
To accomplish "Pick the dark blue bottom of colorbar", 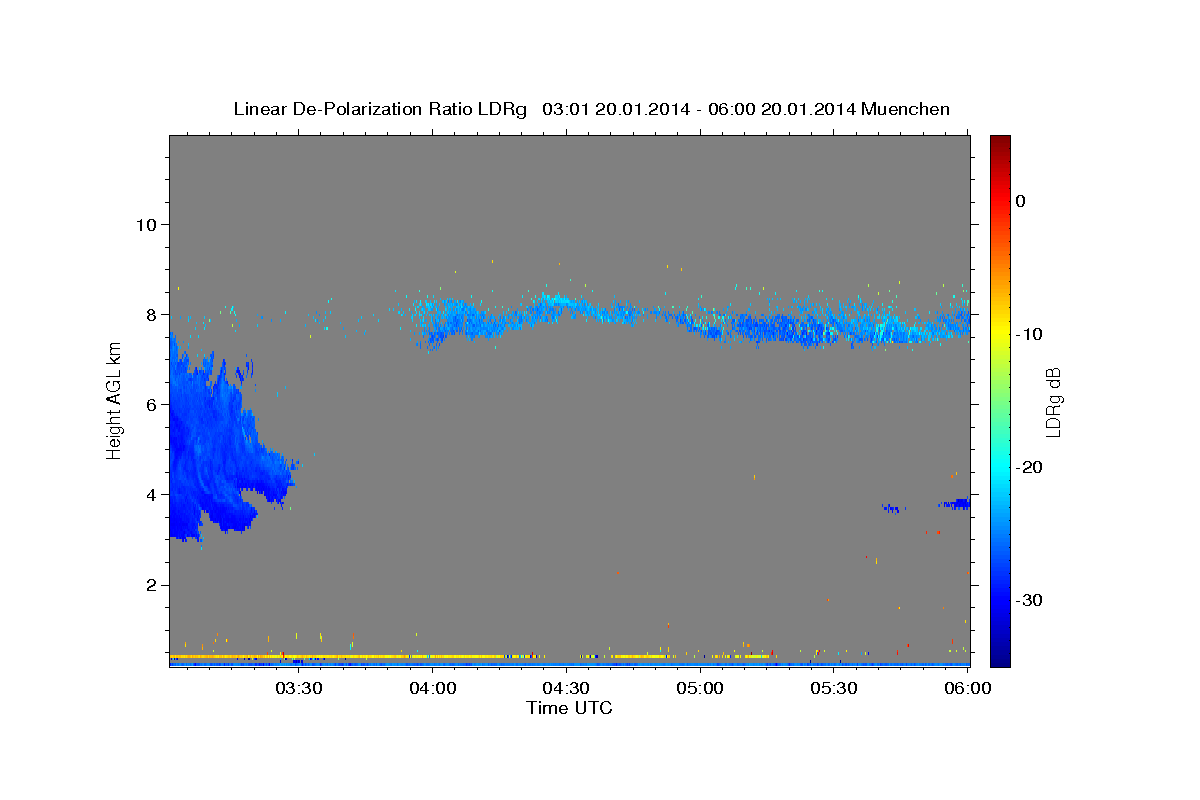I will point(1000,655).
